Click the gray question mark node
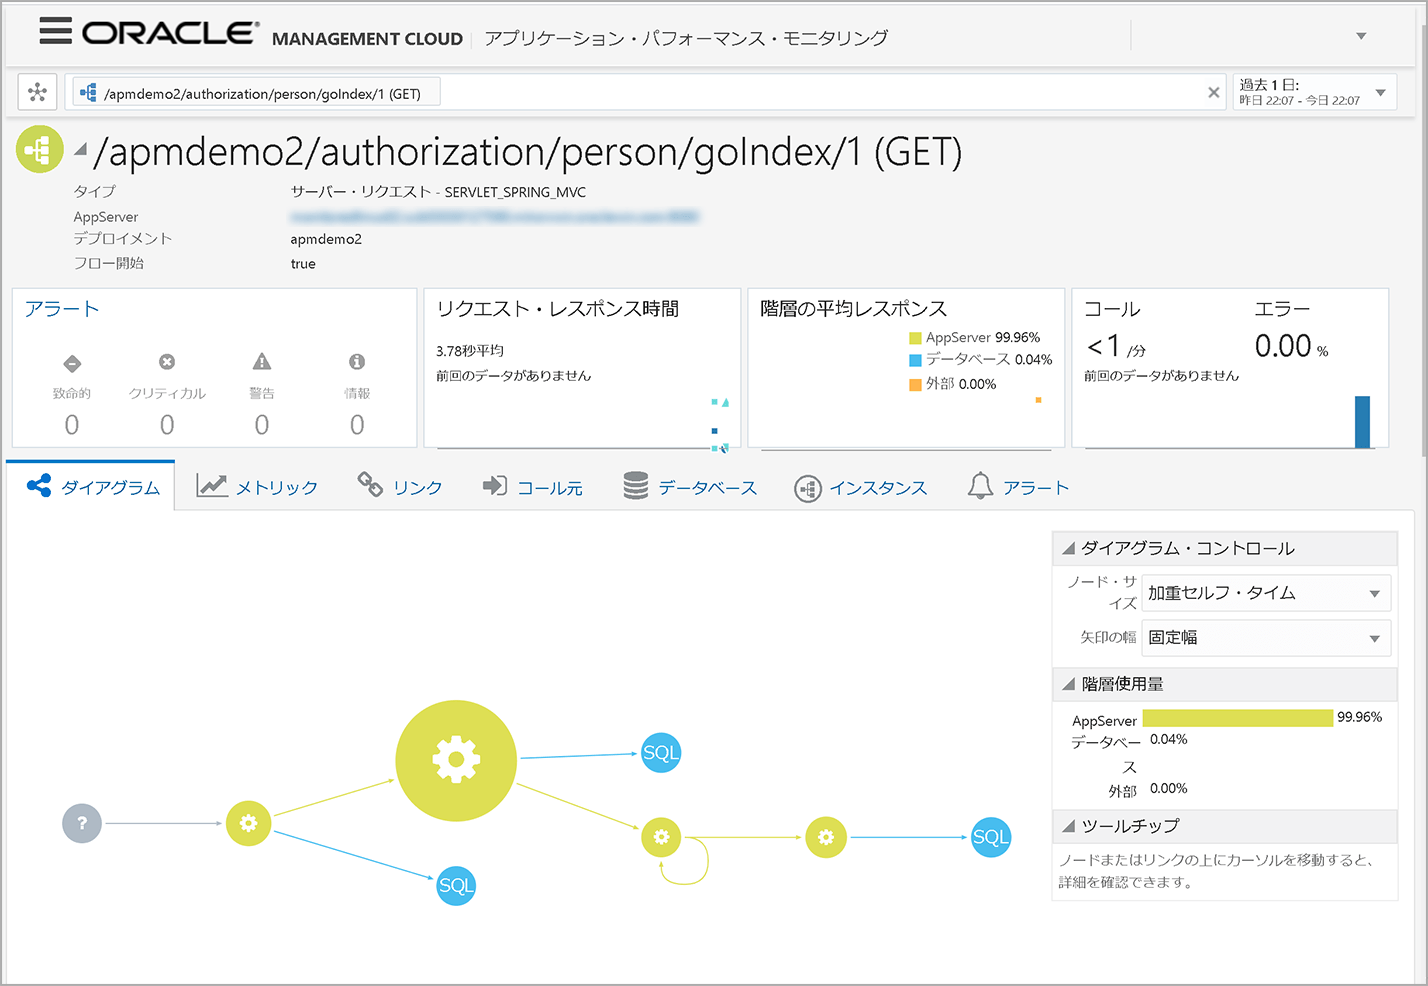The height and width of the screenshot is (986, 1428). coord(82,823)
